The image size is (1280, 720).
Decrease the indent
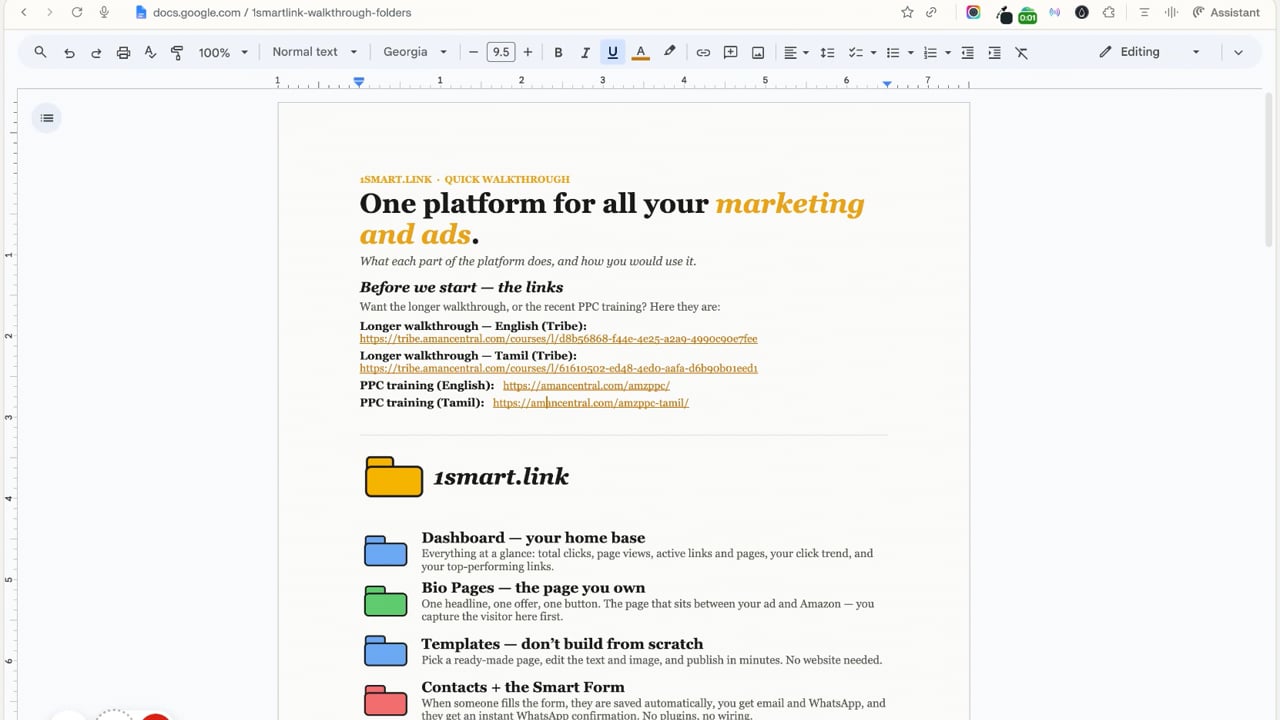967,52
